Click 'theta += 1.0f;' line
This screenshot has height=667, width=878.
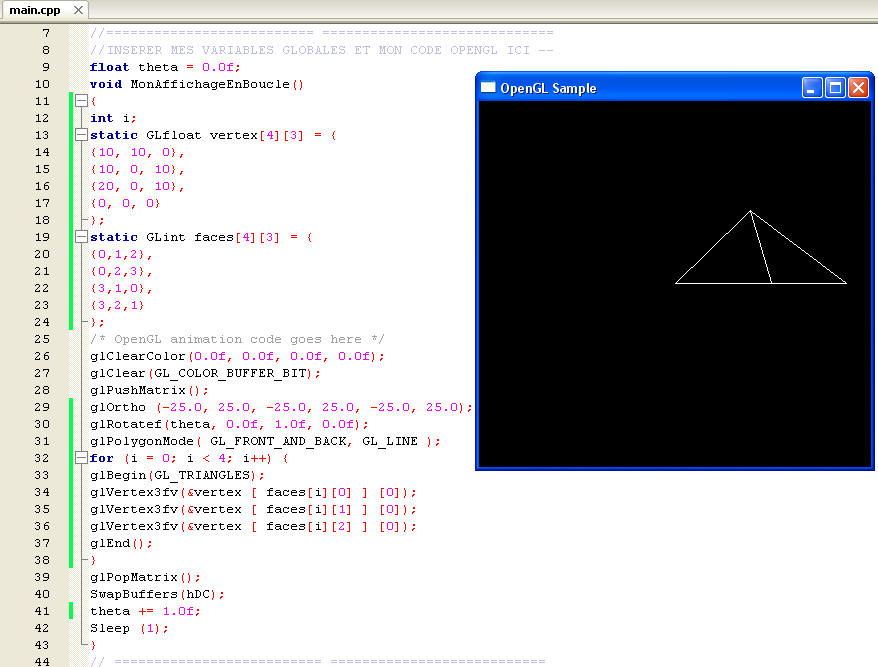(x=145, y=612)
